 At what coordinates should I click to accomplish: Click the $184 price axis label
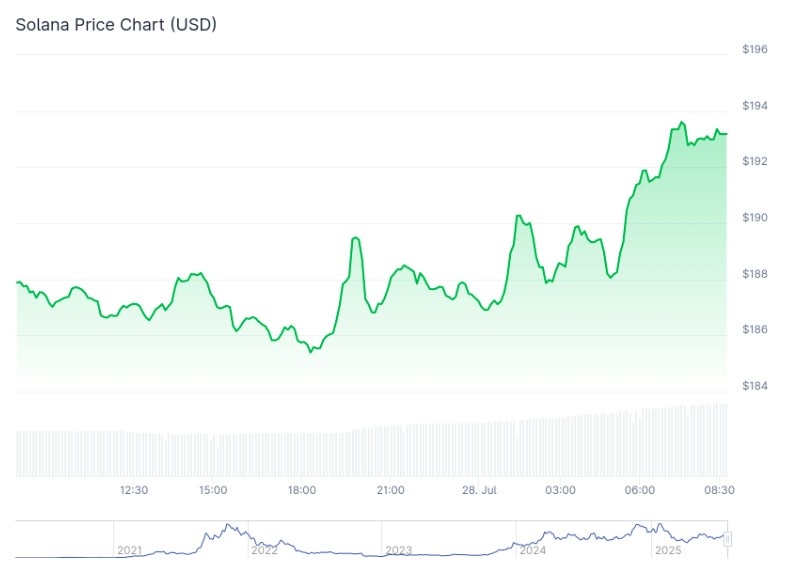(x=755, y=386)
